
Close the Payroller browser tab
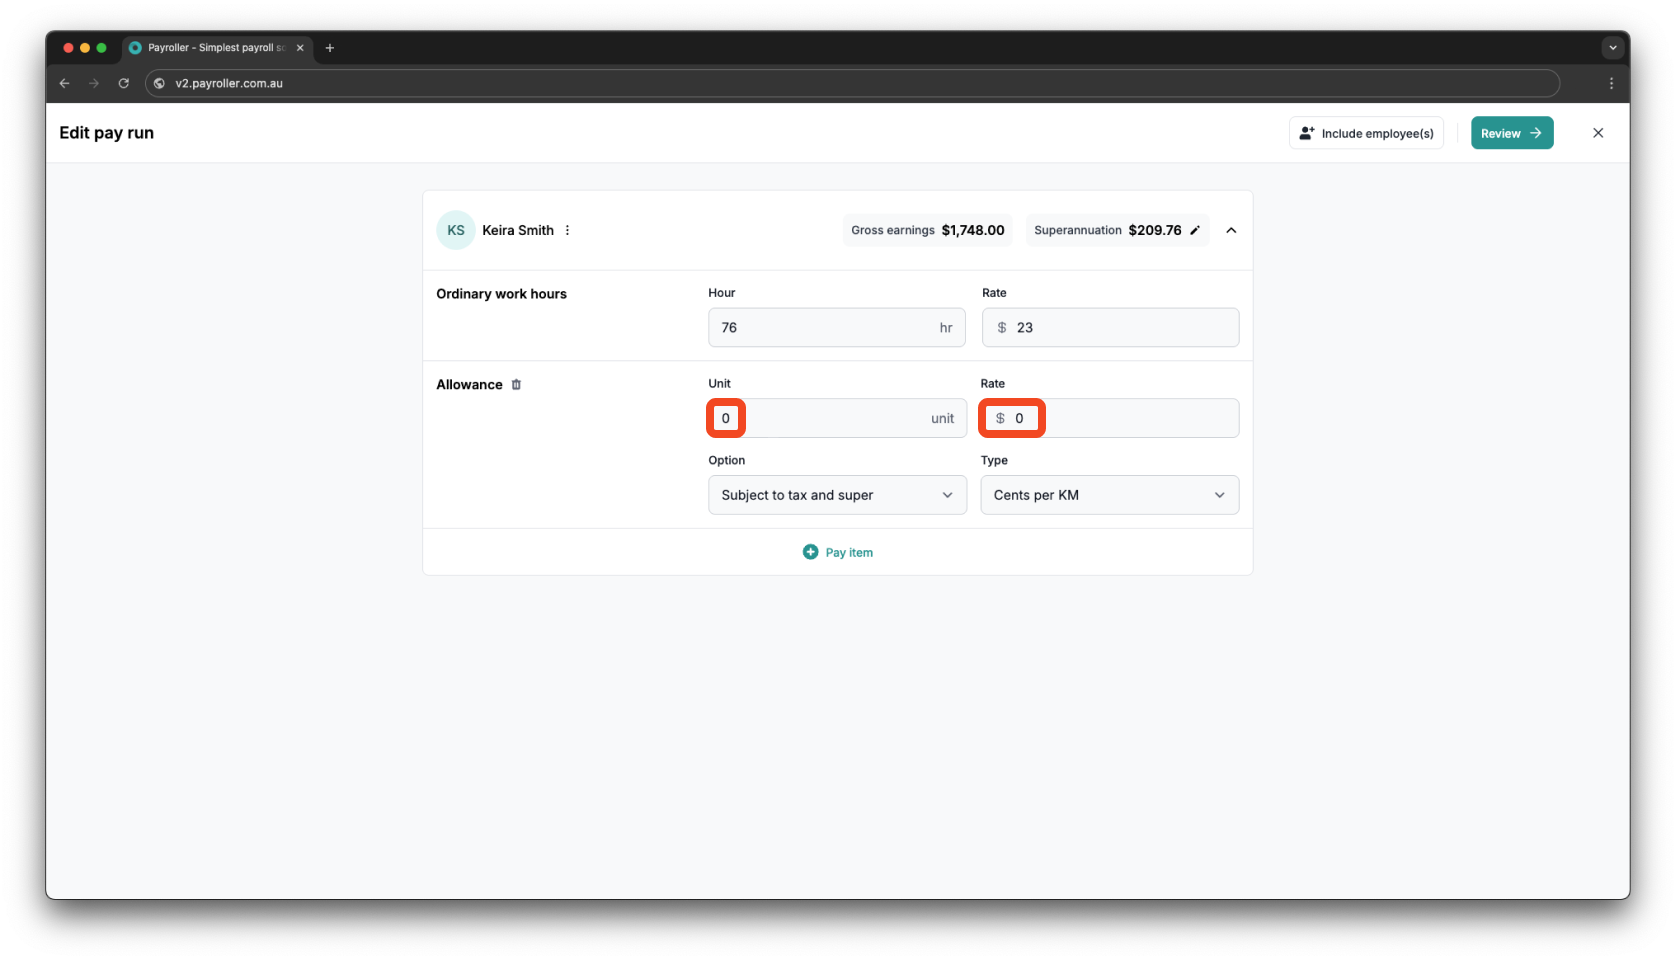click(x=300, y=48)
